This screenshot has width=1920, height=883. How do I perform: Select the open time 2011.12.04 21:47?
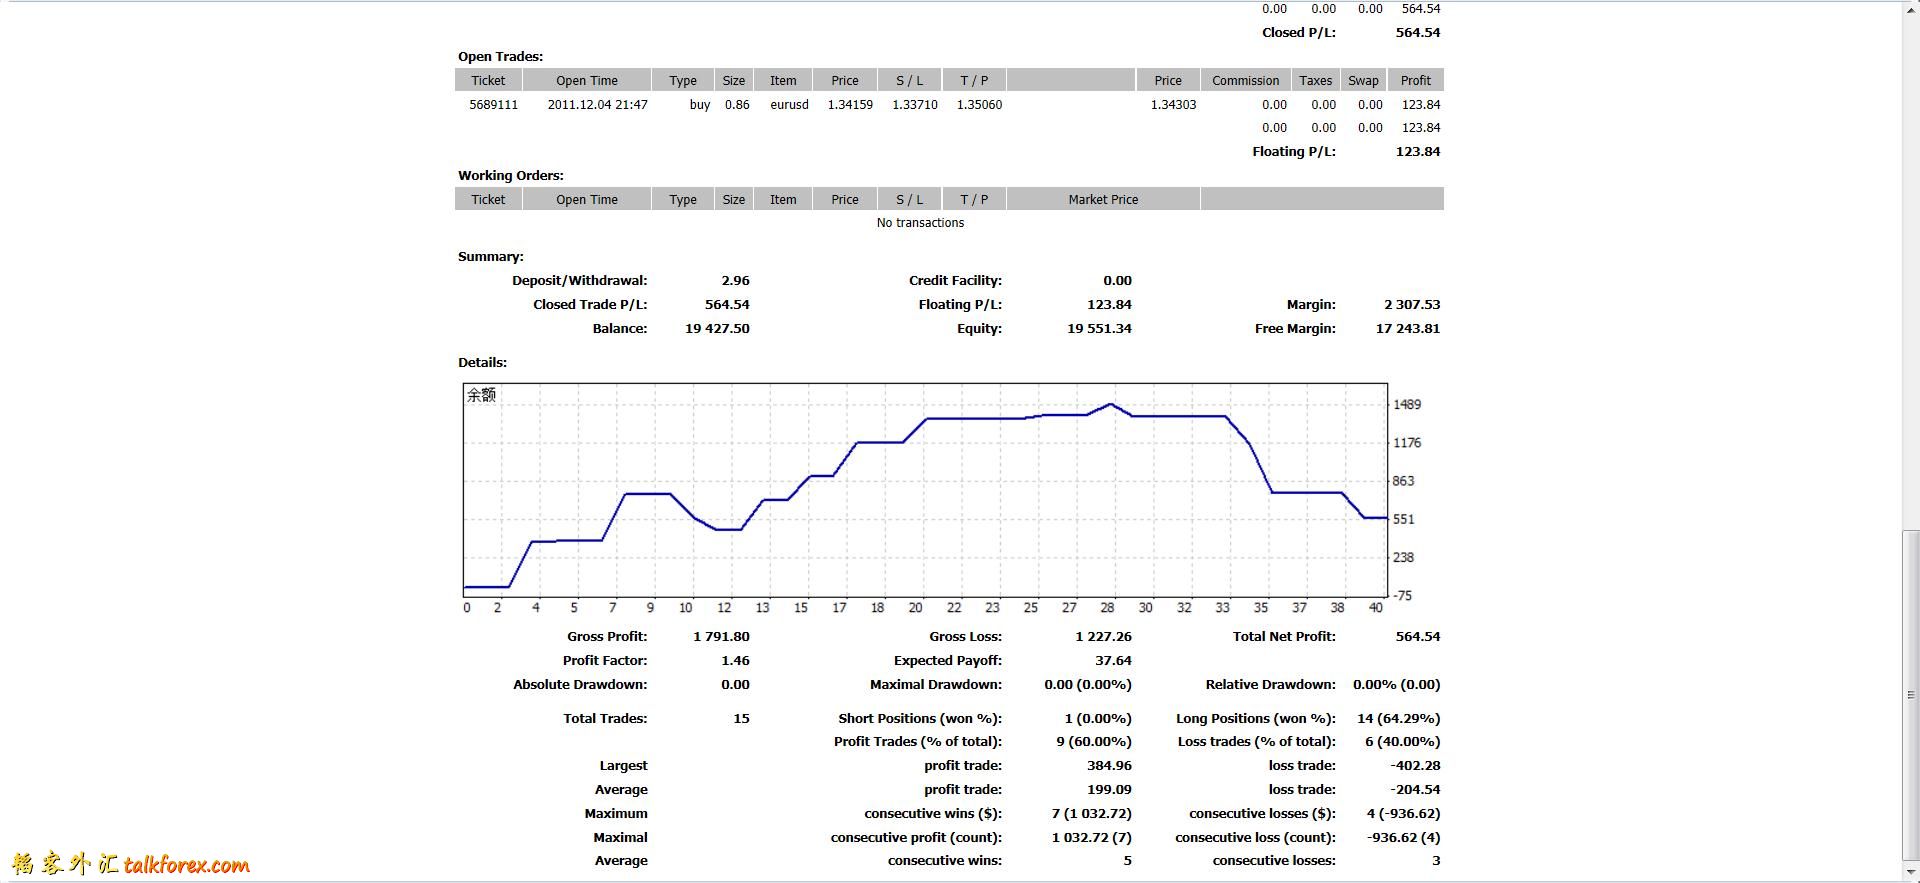coord(597,104)
